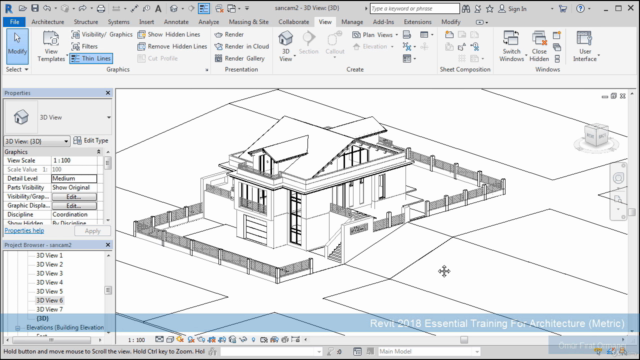The height and width of the screenshot is (360, 640).
Task: Click the Steering Wheel navigation icon
Action: coord(618,178)
